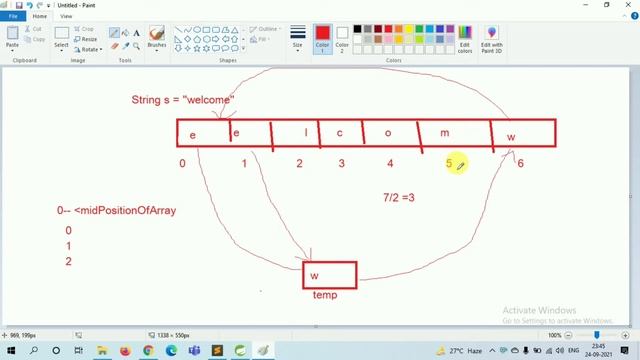The height and width of the screenshot is (360, 640).
Task: Open the shape Fill dropdown
Action: [260, 39]
